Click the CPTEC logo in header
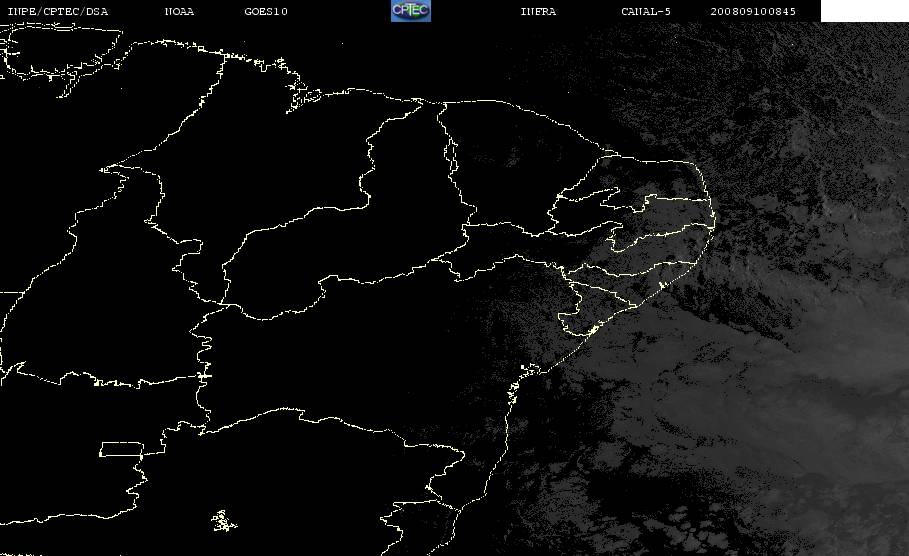The height and width of the screenshot is (556, 909). point(410,11)
